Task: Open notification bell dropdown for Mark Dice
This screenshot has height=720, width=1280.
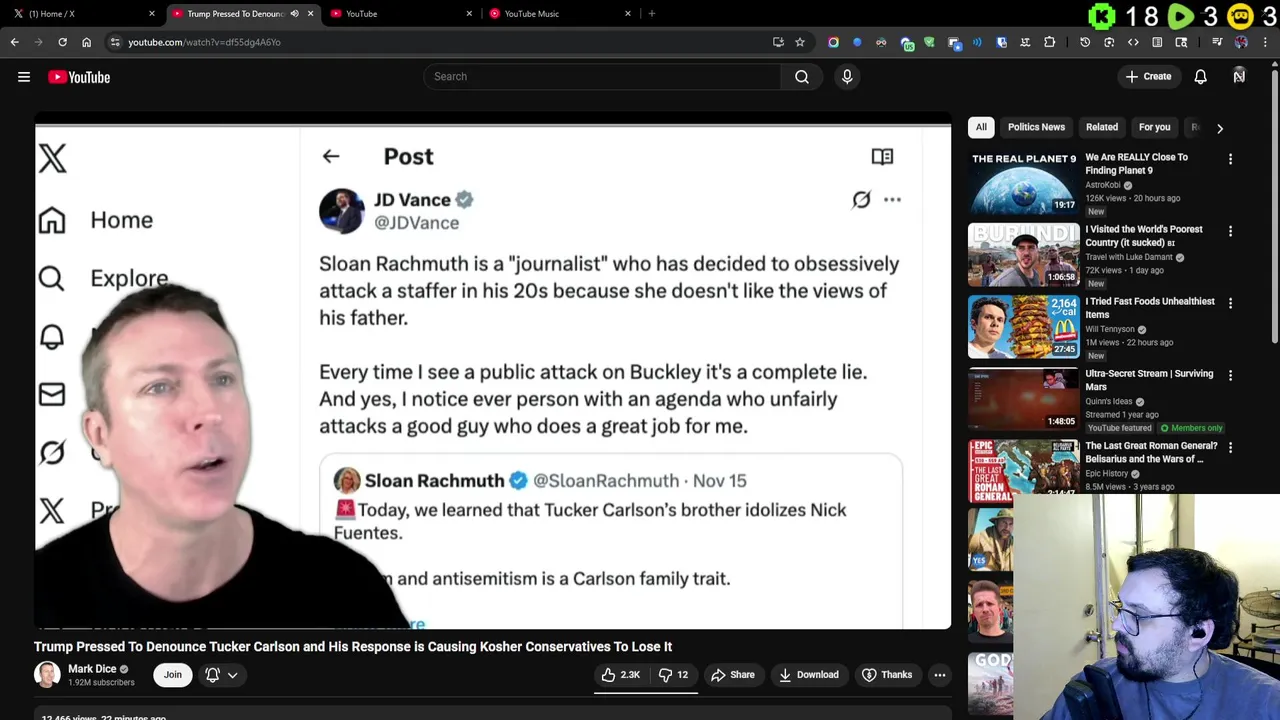Action: coord(221,675)
